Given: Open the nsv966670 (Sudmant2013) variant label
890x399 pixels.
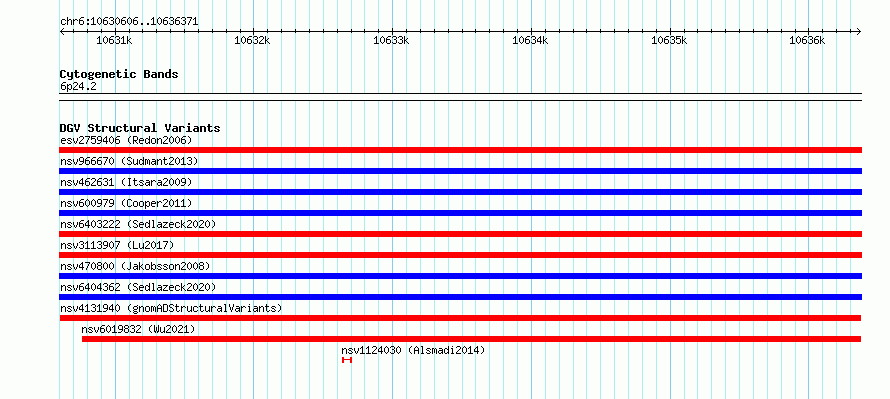Looking at the screenshot, I should point(129,161).
